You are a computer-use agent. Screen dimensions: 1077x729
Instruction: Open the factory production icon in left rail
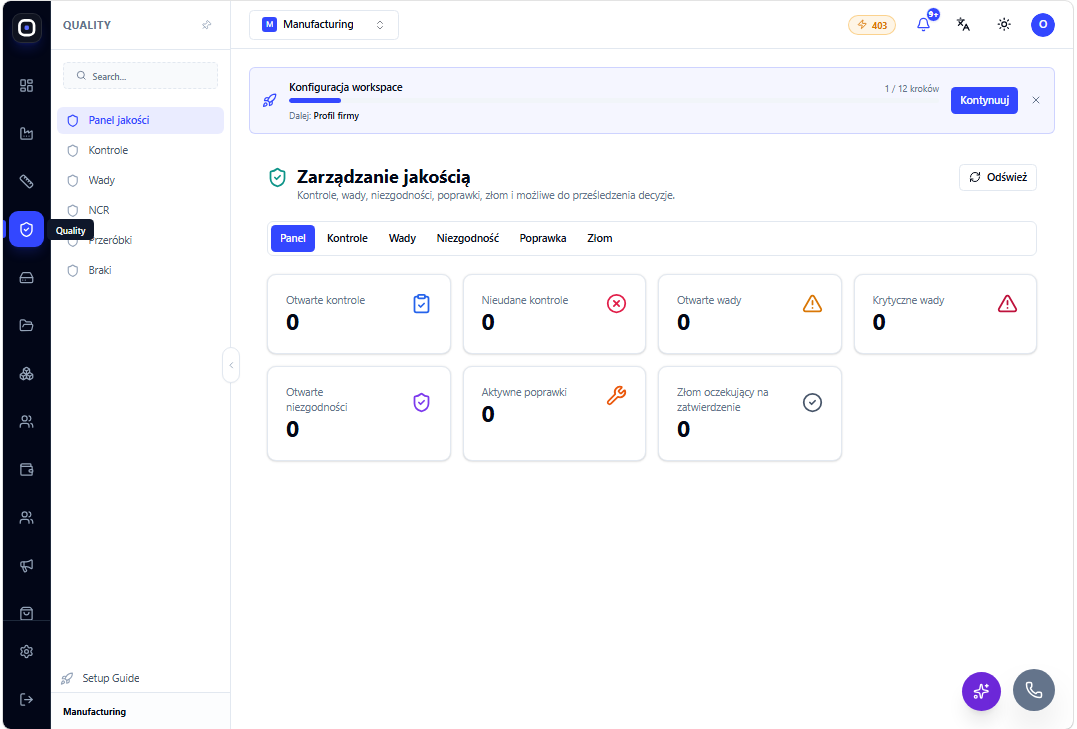(x=26, y=134)
